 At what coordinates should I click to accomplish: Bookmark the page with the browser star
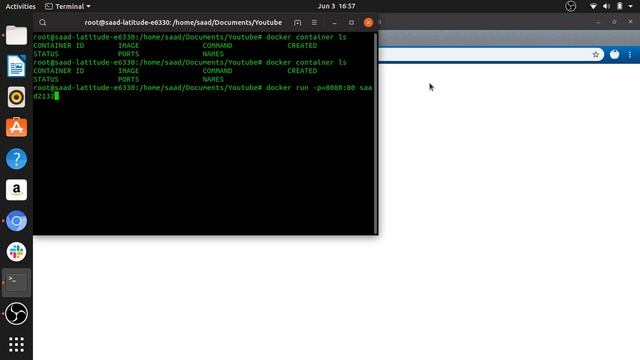[596, 54]
